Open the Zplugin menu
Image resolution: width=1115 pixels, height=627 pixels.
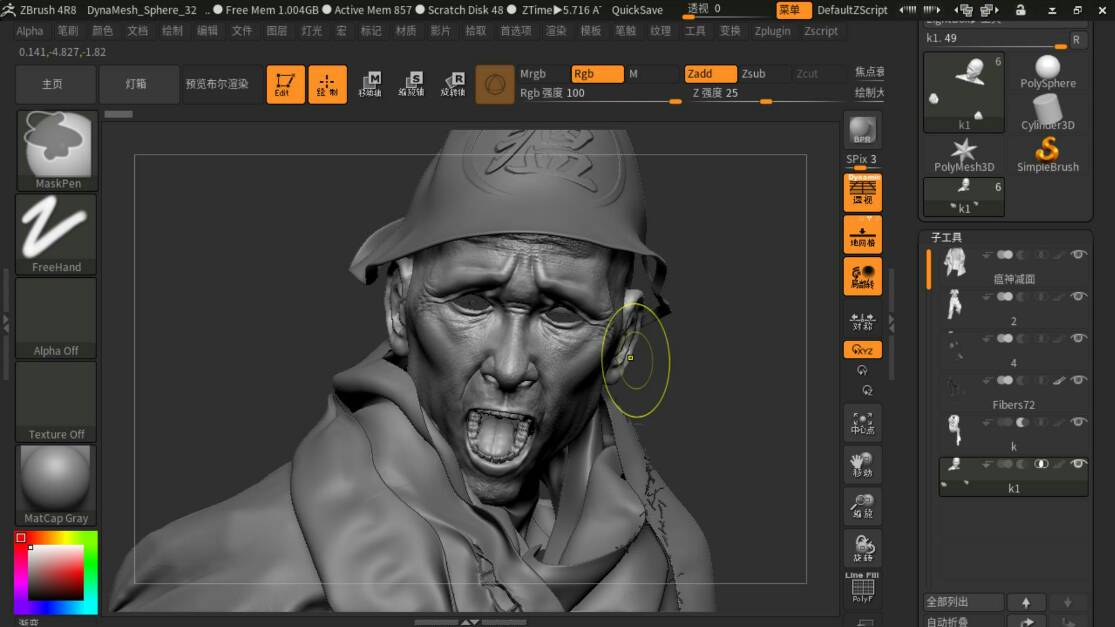pos(772,31)
